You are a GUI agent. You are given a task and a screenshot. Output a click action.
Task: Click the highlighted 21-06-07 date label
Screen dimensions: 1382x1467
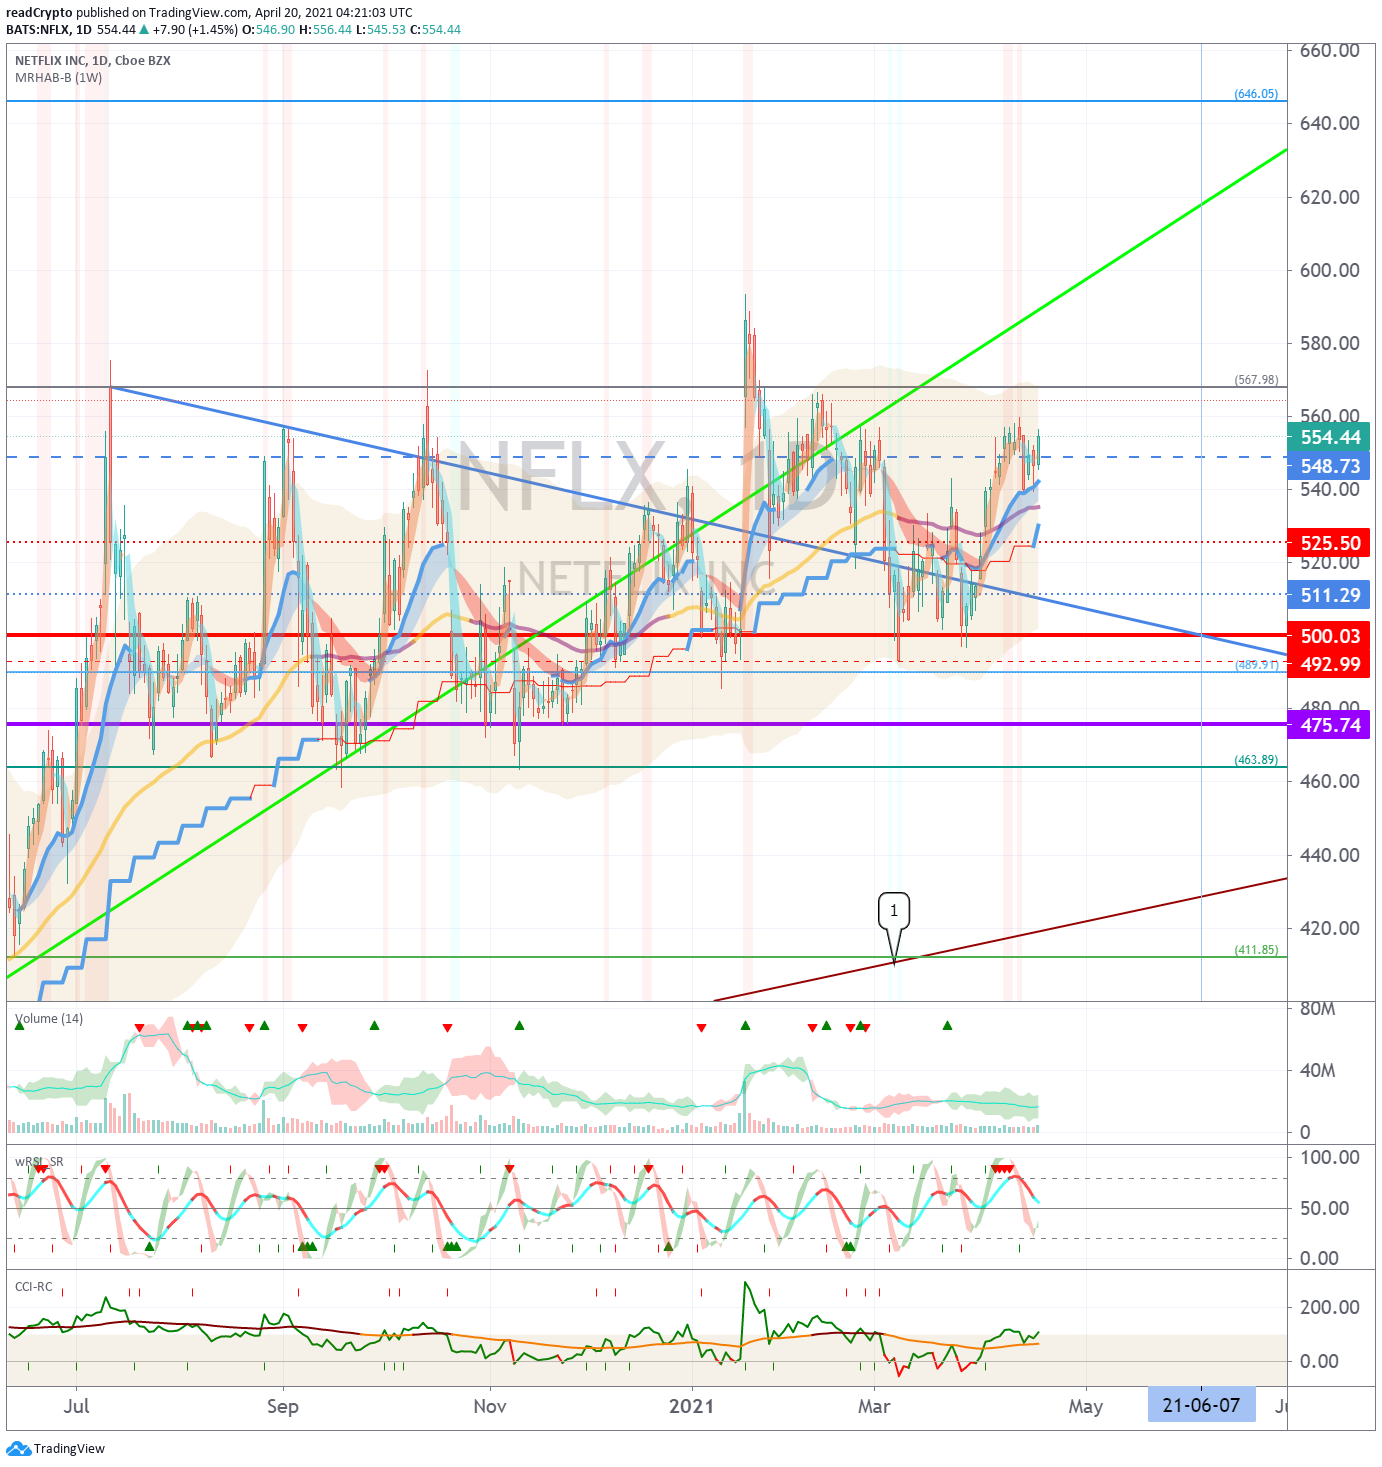(x=1201, y=1406)
